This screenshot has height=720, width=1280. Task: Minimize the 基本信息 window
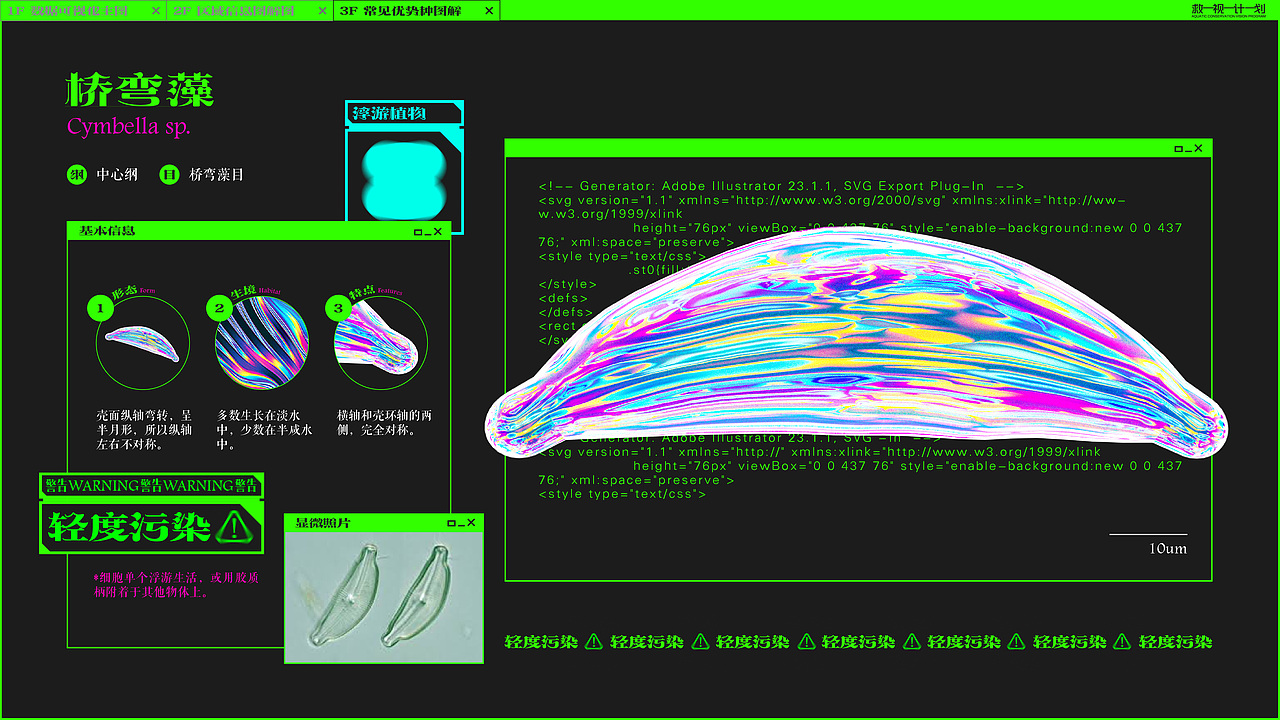coord(429,234)
